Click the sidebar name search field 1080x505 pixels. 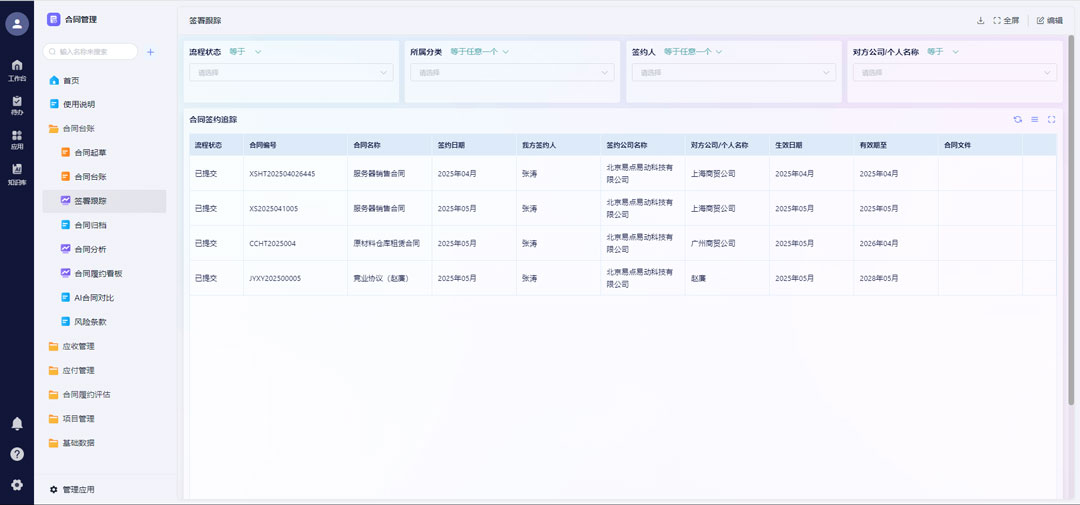(92, 51)
